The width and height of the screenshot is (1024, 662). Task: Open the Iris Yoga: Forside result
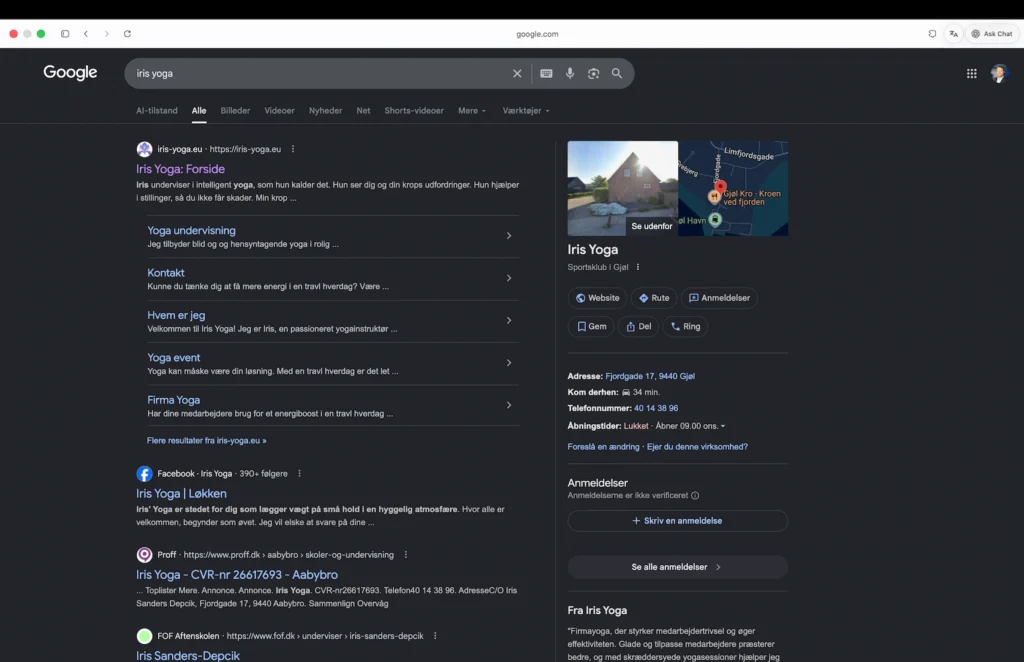tap(180, 169)
